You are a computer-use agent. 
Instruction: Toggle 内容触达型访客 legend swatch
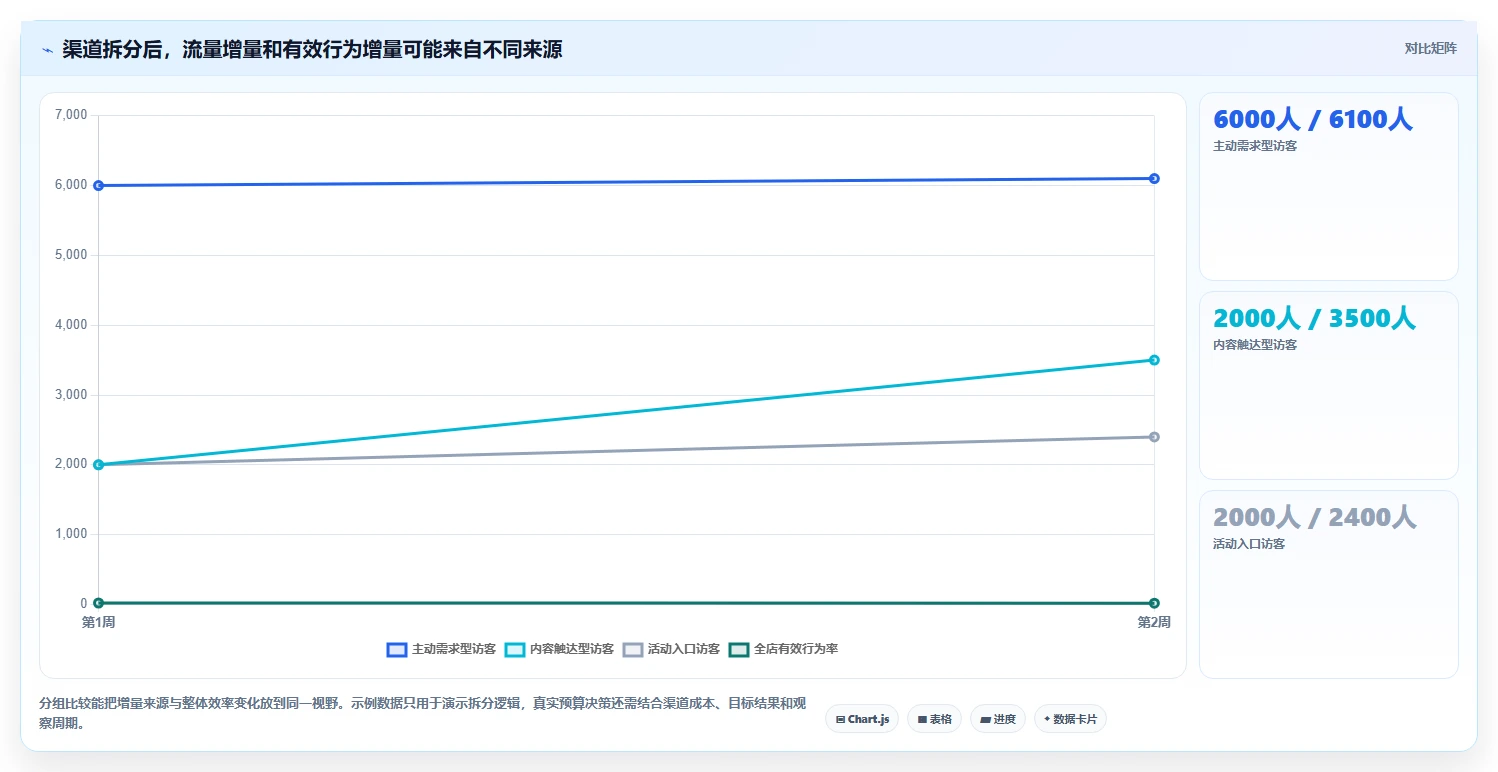point(515,649)
